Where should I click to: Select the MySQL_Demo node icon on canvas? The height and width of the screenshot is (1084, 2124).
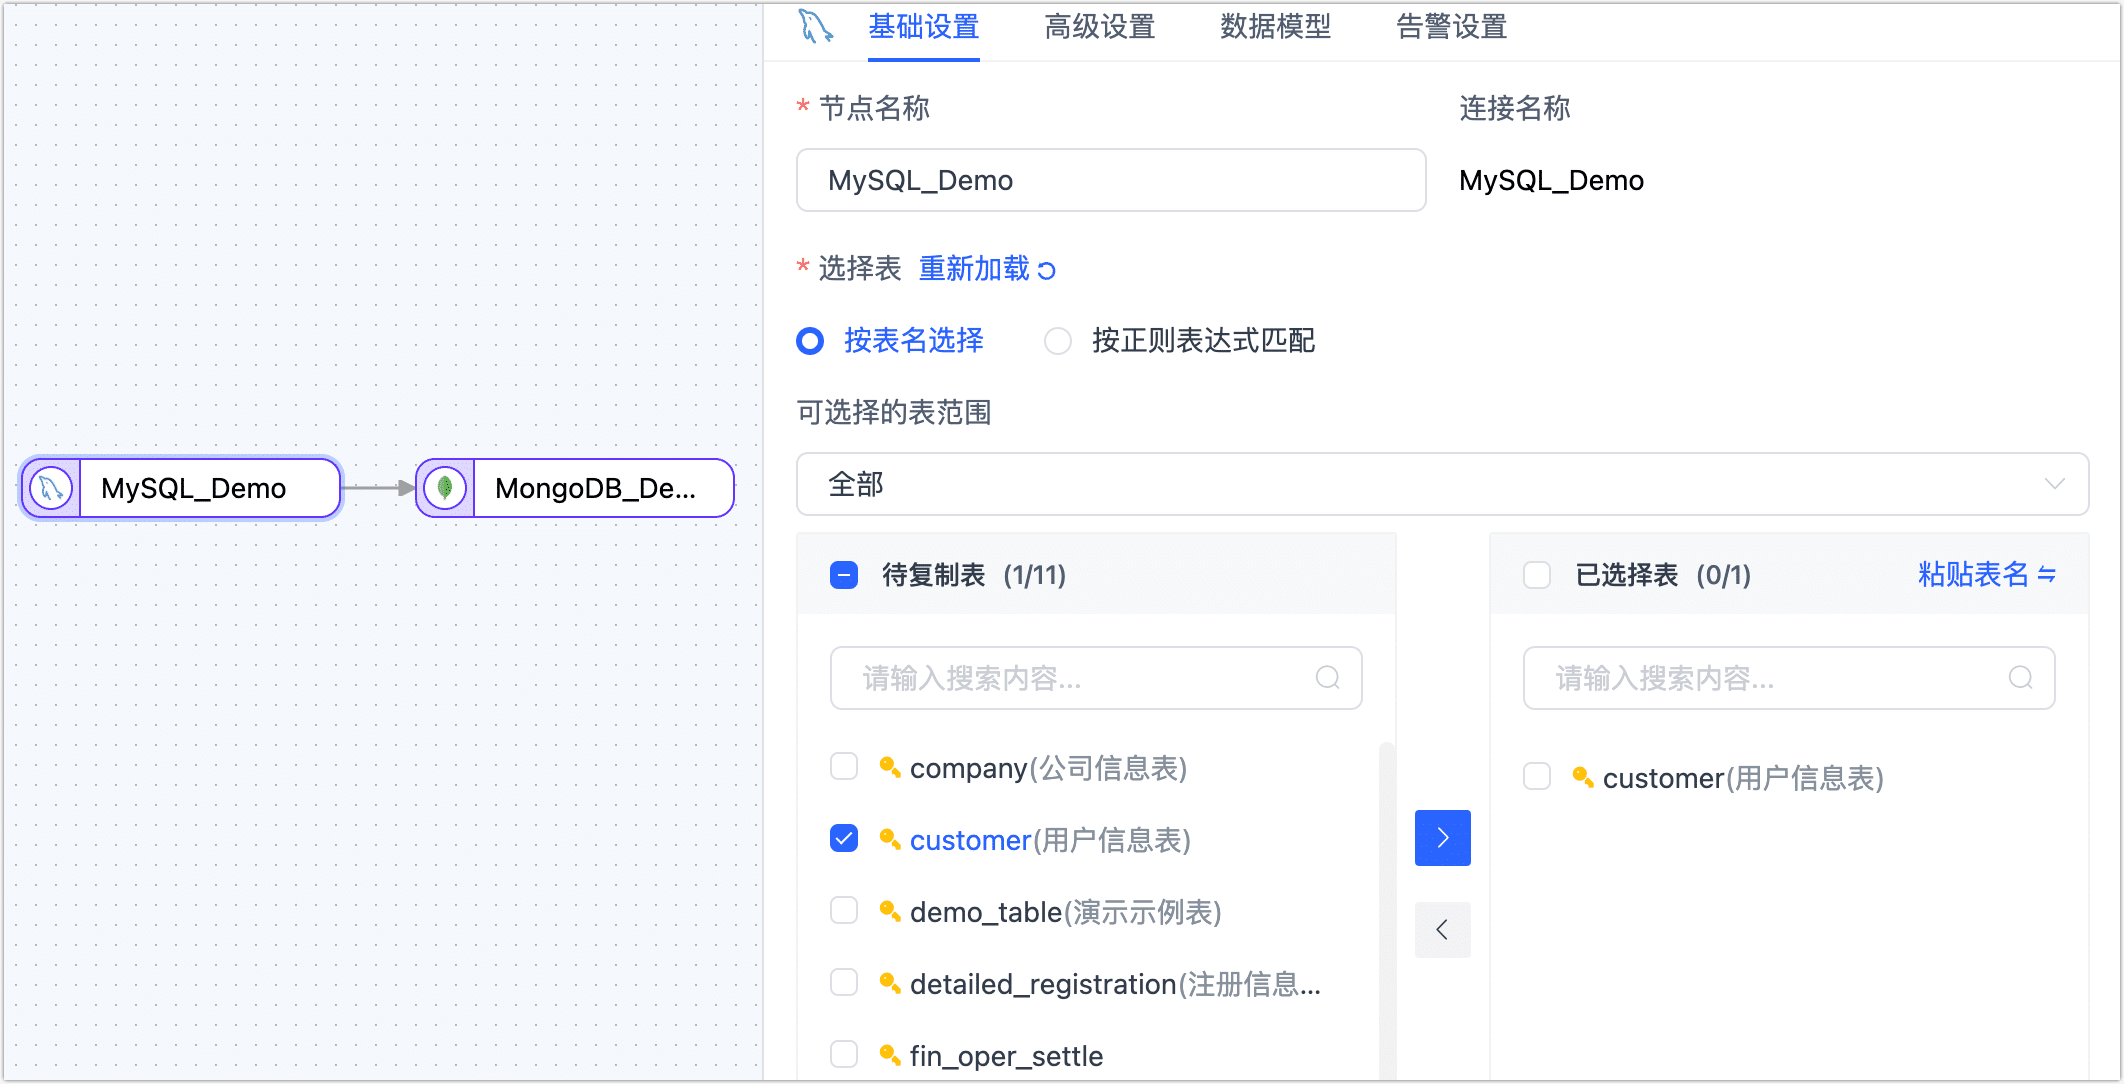[x=50, y=488]
